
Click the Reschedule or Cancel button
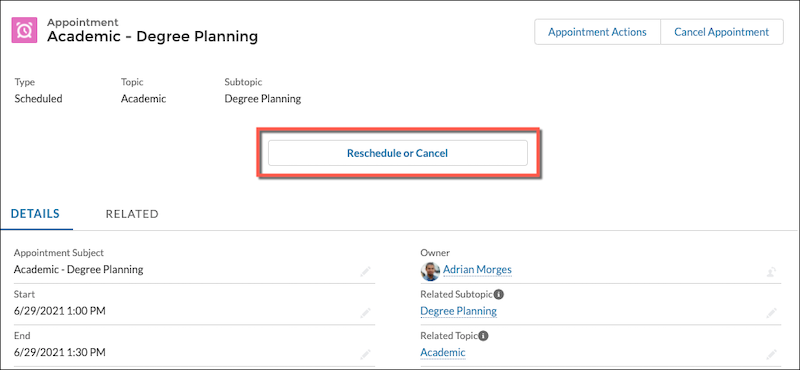(397, 153)
